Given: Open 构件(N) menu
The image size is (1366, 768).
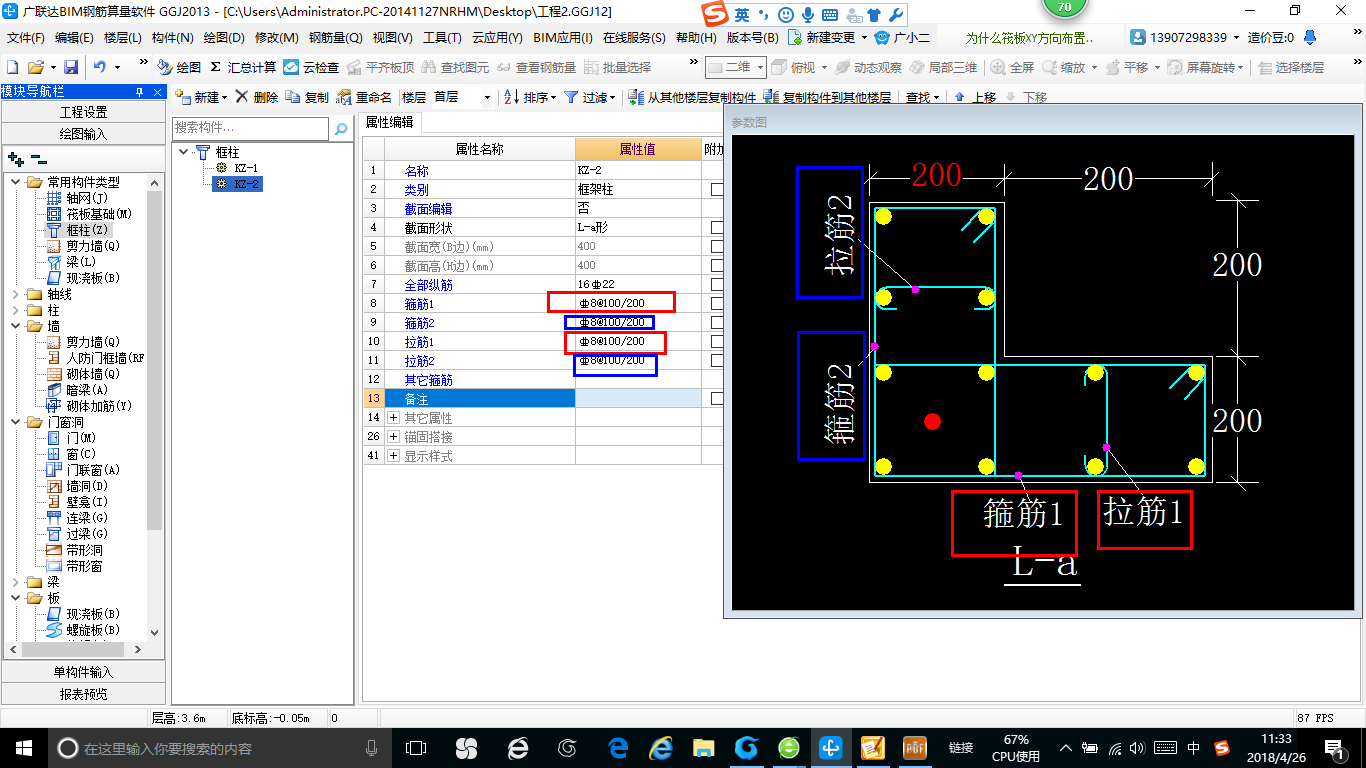Looking at the screenshot, I should (172, 38).
